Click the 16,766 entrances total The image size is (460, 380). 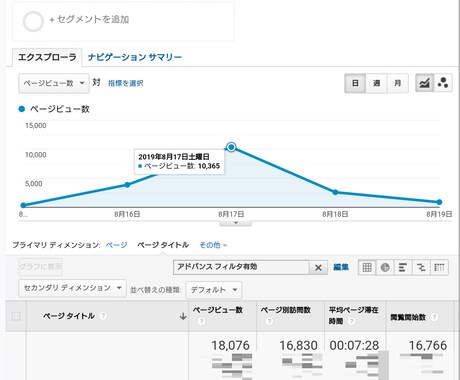(x=428, y=345)
